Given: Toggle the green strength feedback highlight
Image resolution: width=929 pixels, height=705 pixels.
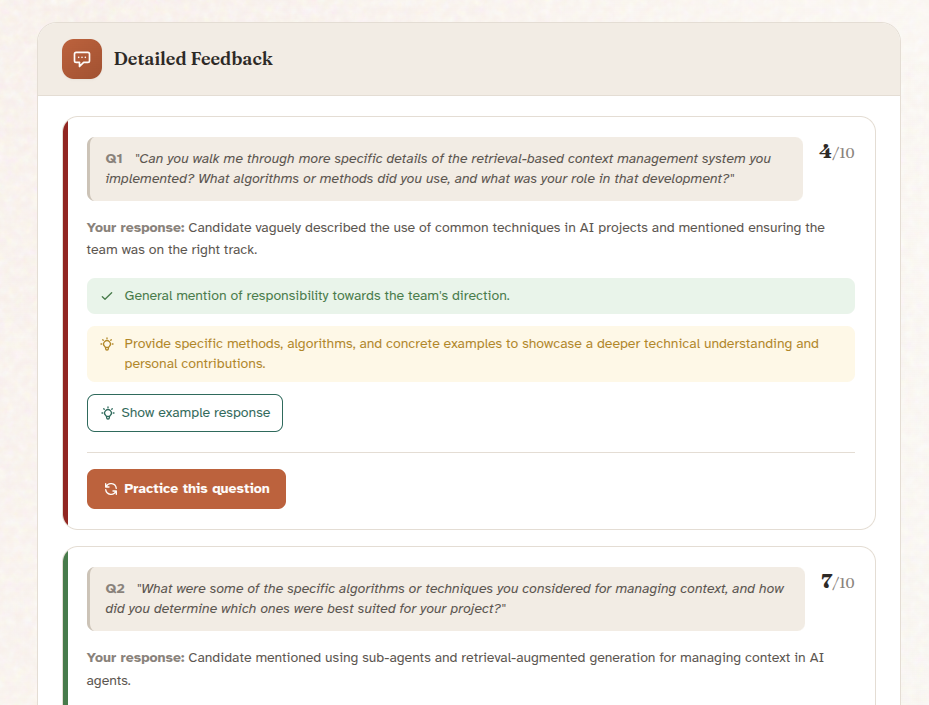Looking at the screenshot, I should click(470, 296).
